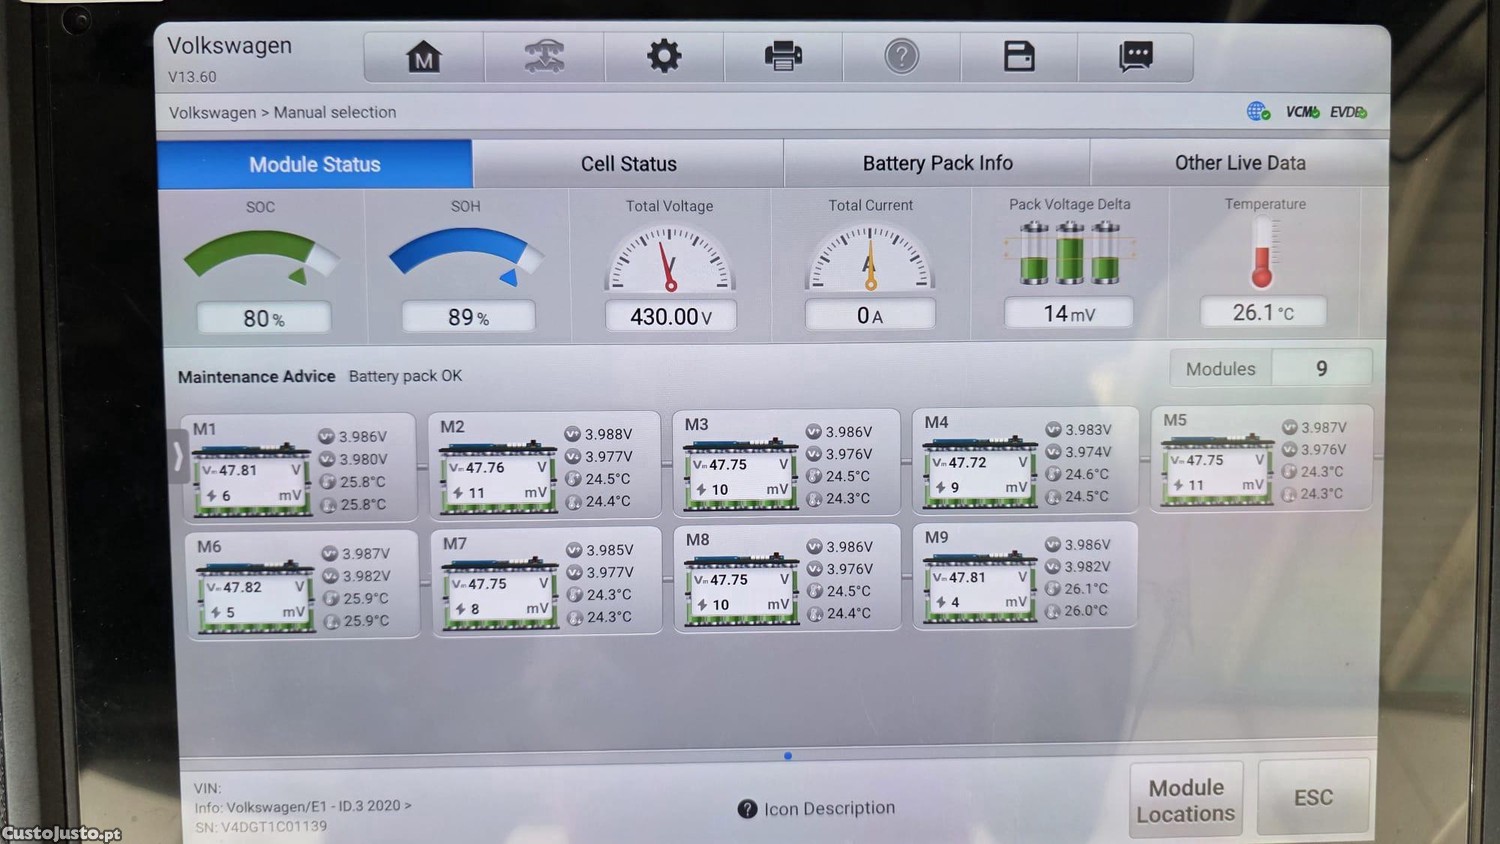Expand the left side panel arrow
This screenshot has width=1500, height=844.
click(x=178, y=456)
